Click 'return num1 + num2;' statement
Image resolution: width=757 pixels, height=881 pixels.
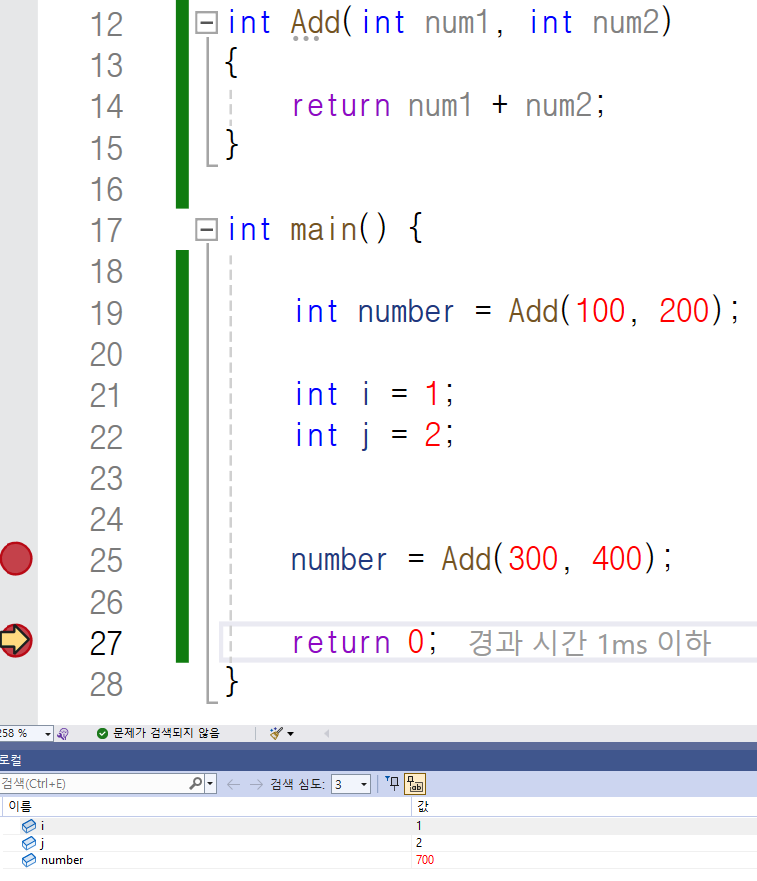point(448,106)
